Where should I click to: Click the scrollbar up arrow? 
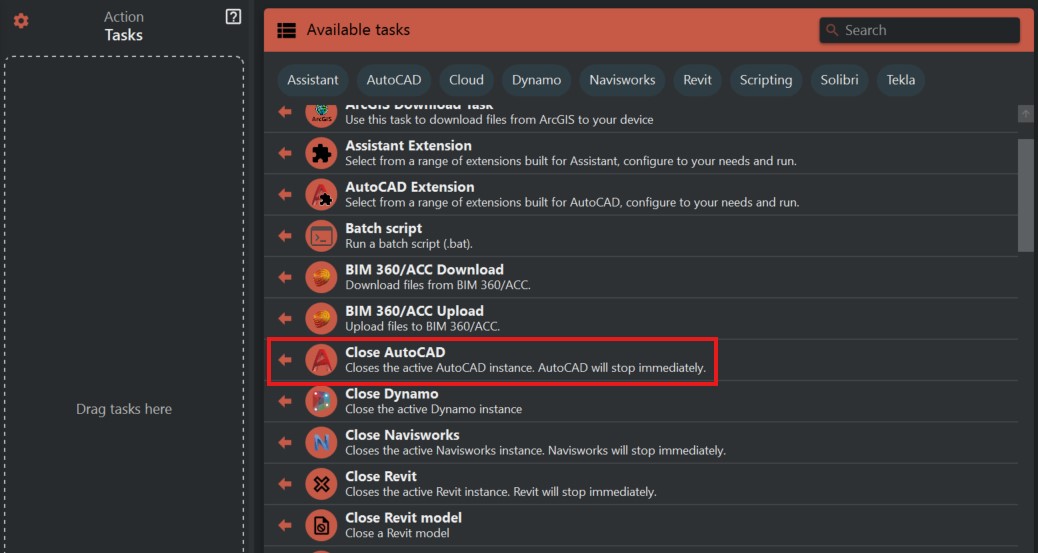click(x=1025, y=114)
